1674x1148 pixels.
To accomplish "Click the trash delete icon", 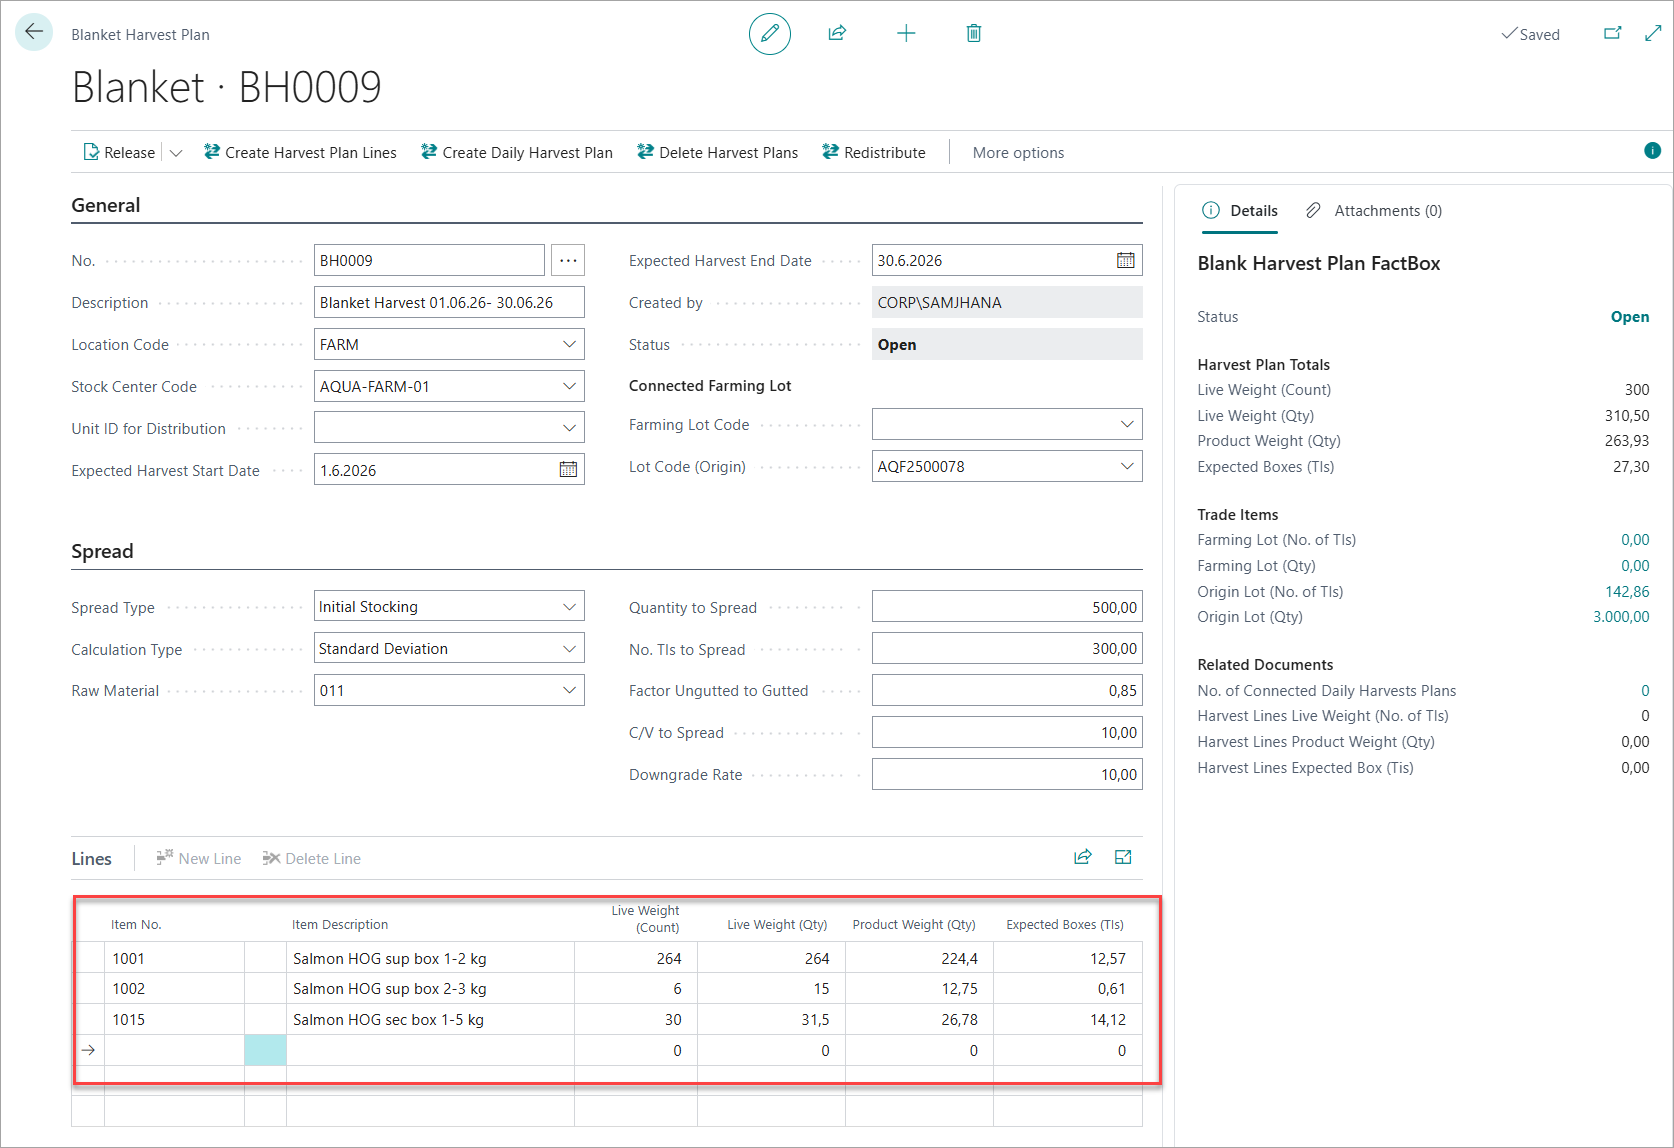I will (974, 34).
